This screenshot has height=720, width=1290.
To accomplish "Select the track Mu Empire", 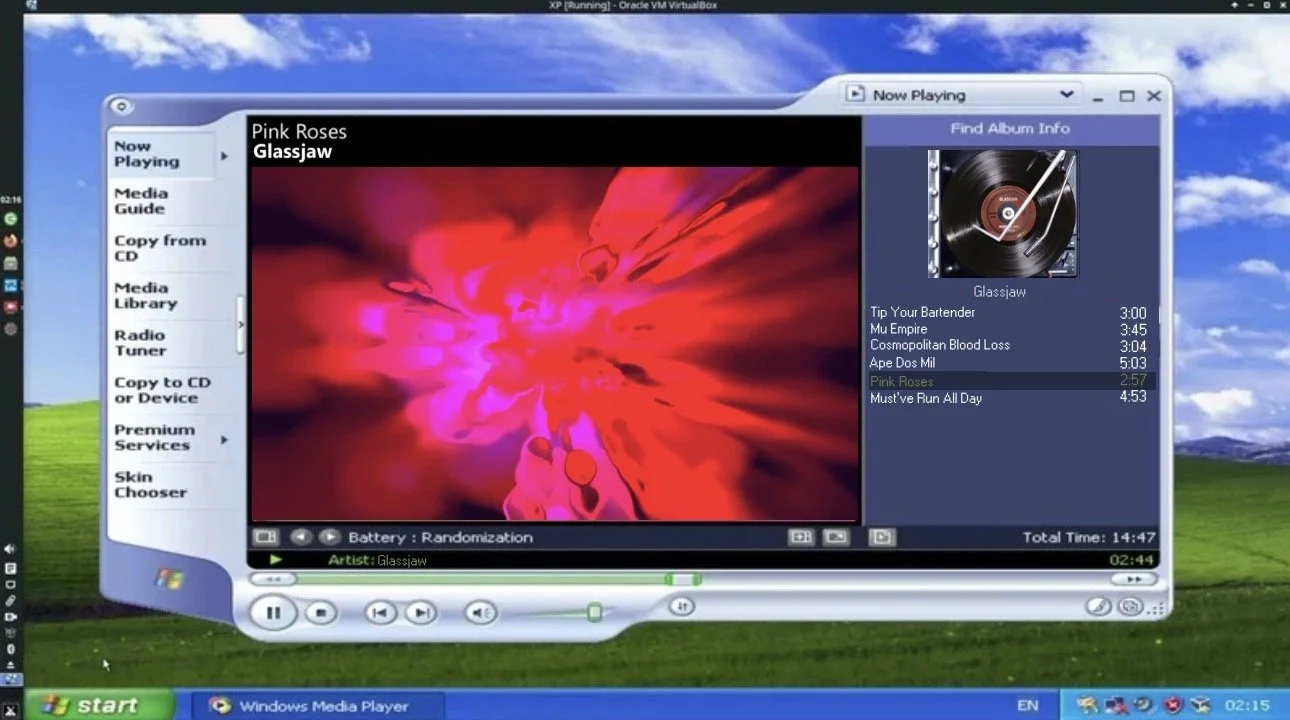I will (1008, 329).
